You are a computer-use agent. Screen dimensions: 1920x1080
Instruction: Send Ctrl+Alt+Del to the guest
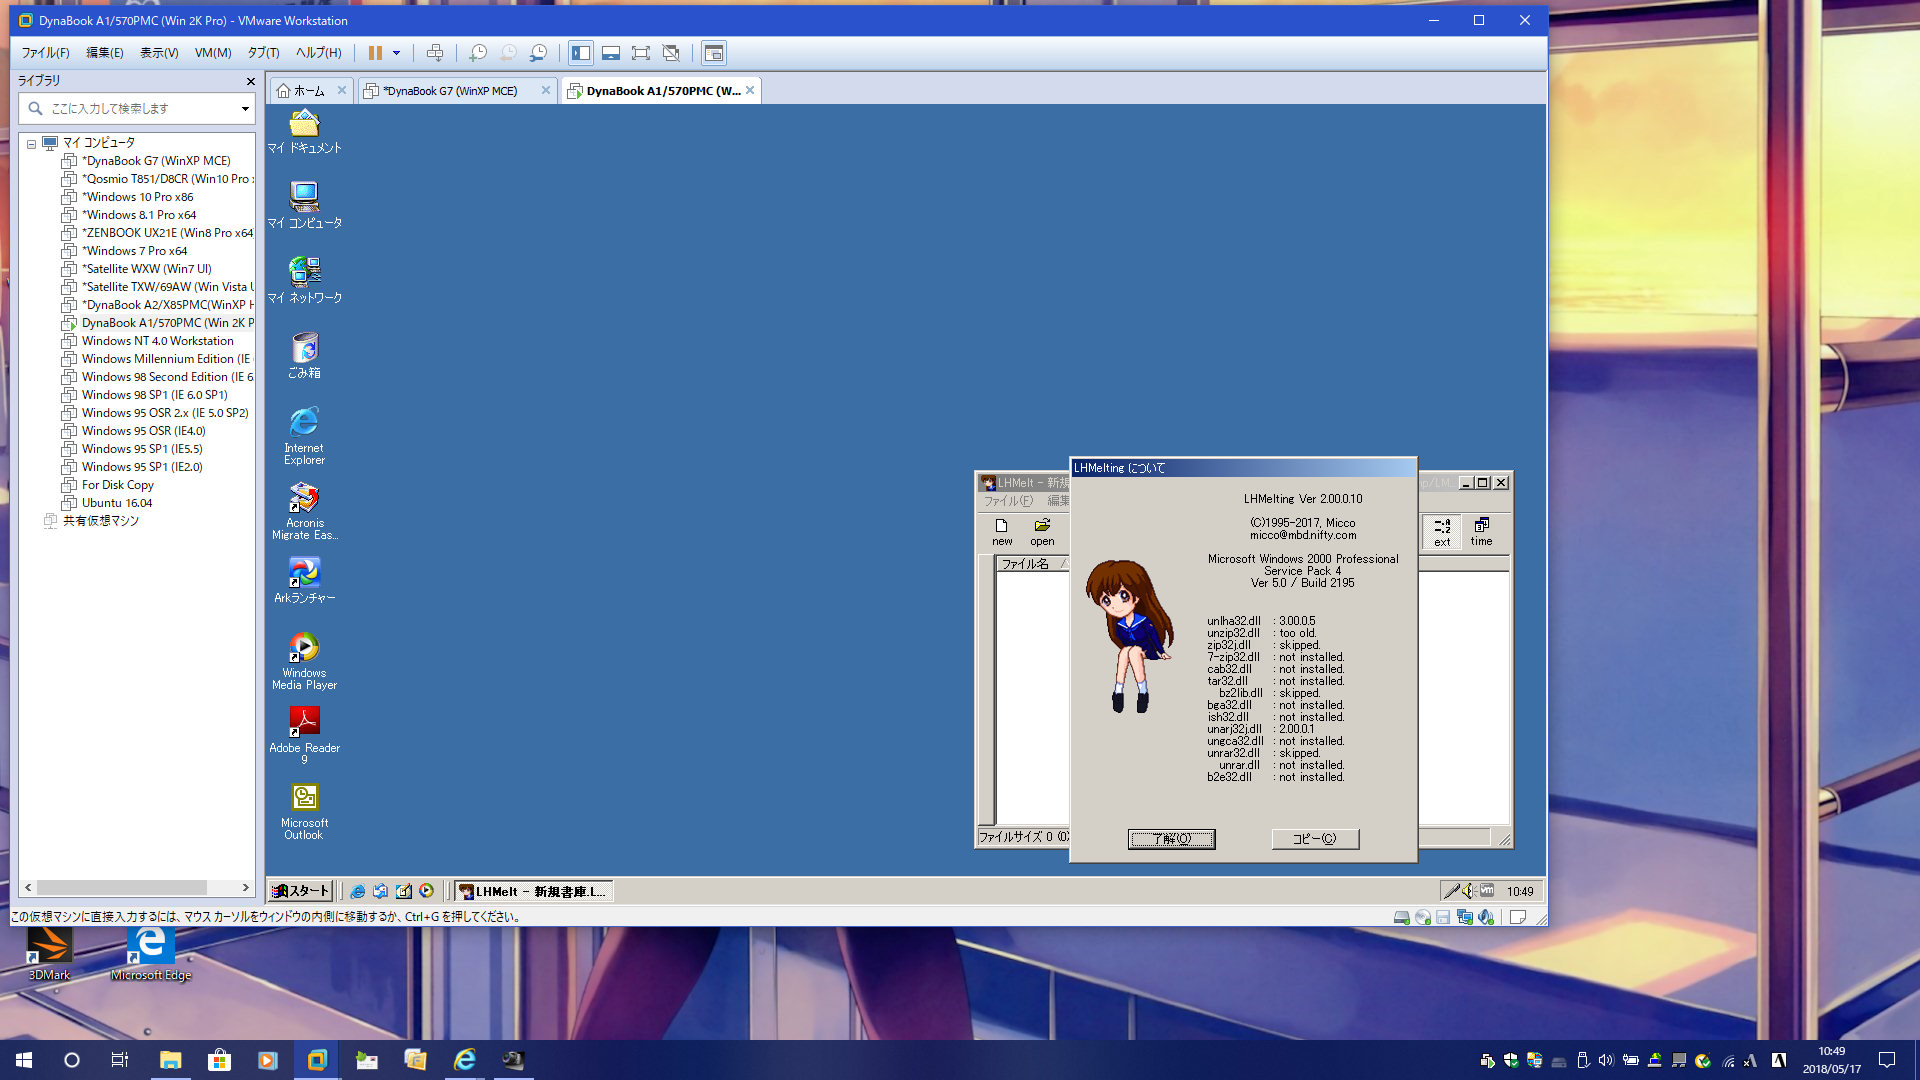click(x=435, y=53)
